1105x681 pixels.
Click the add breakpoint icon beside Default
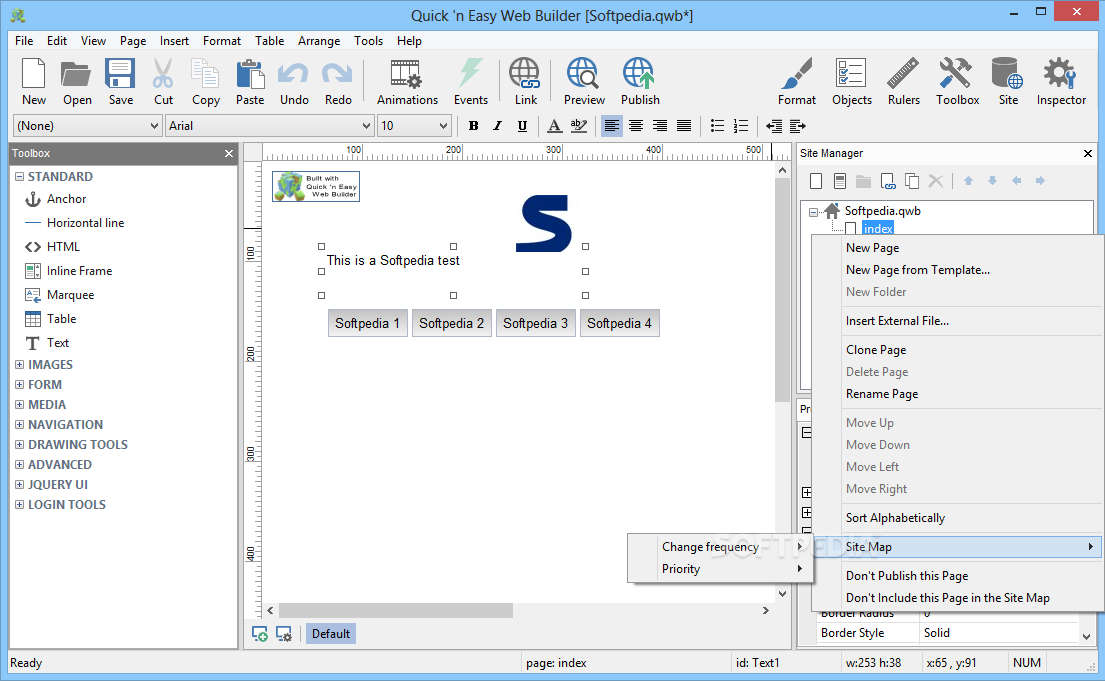(x=259, y=634)
